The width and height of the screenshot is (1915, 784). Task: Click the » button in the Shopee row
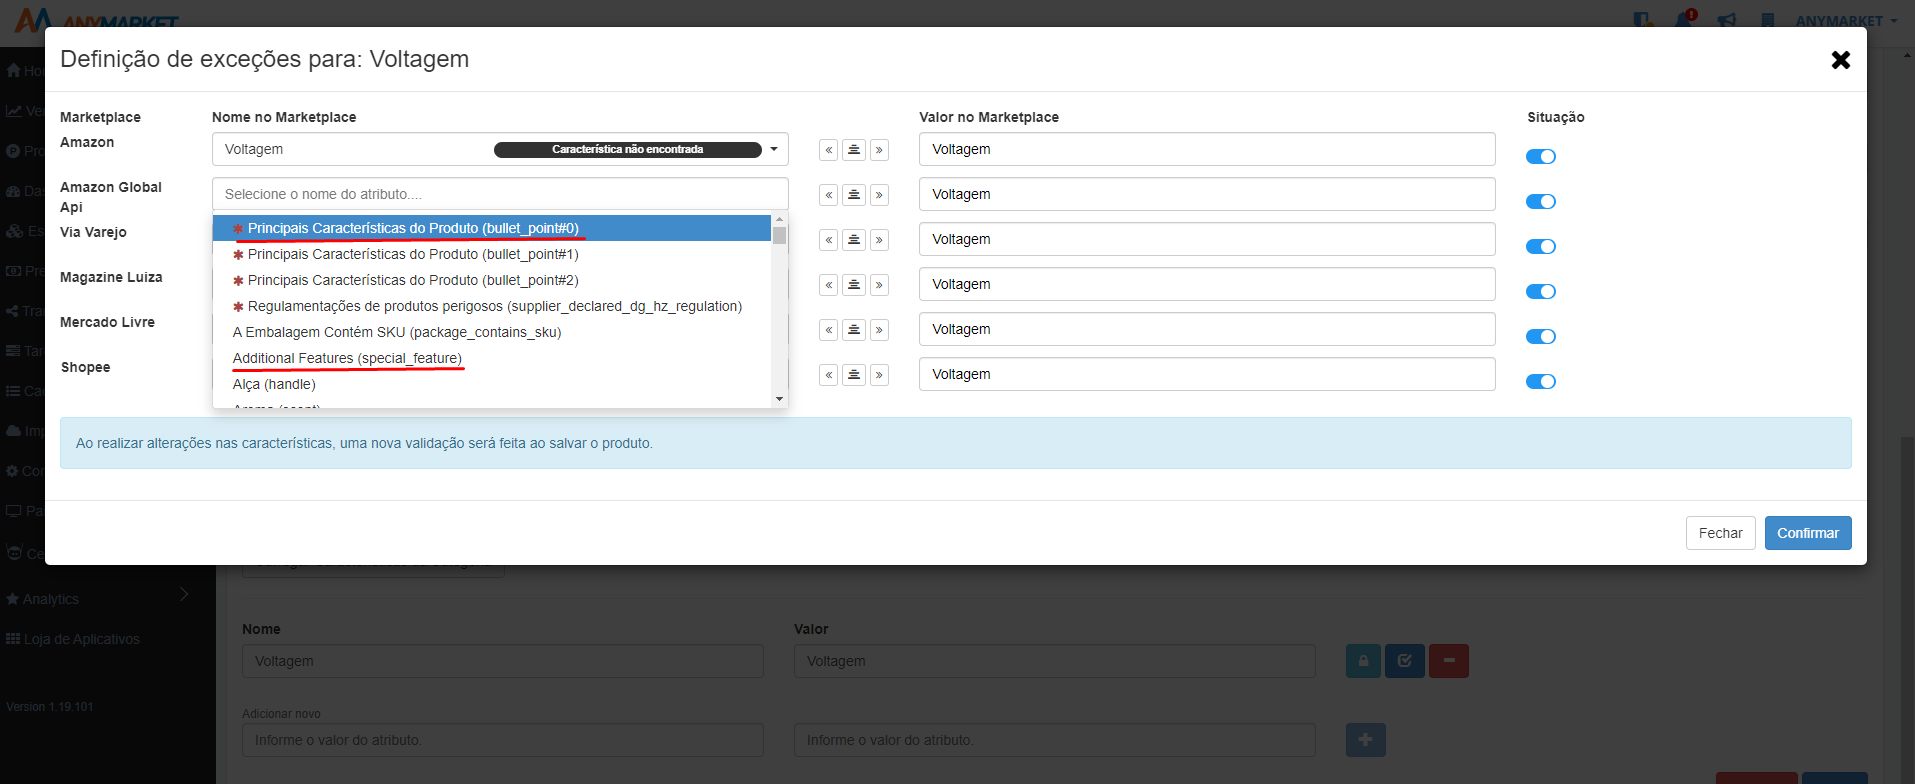[879, 375]
